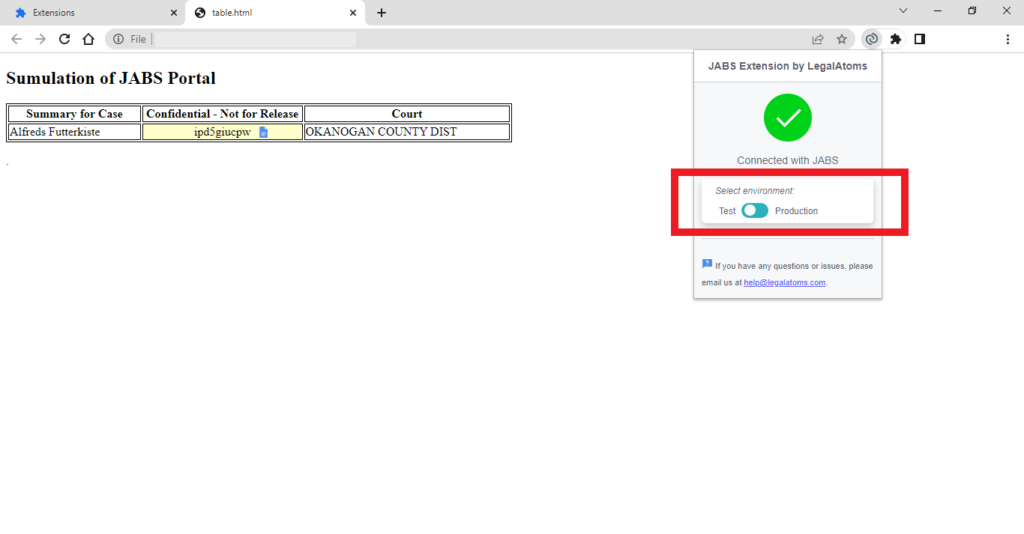The width and height of the screenshot is (1024, 534).
Task: Click the Confidential - Not for Release header
Action: (222, 114)
